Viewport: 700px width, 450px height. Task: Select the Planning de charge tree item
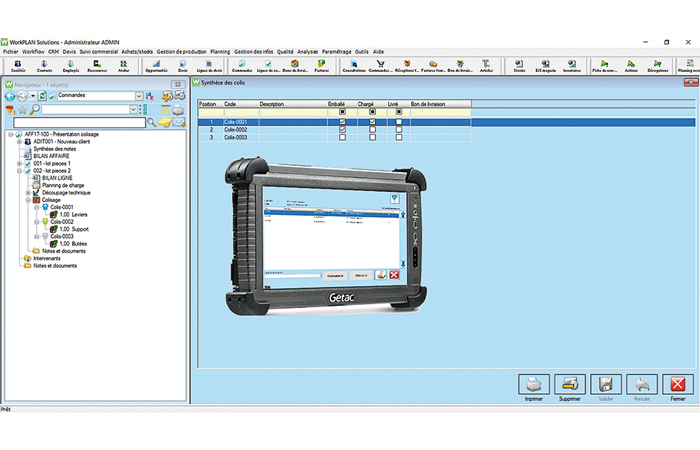tap(63, 185)
